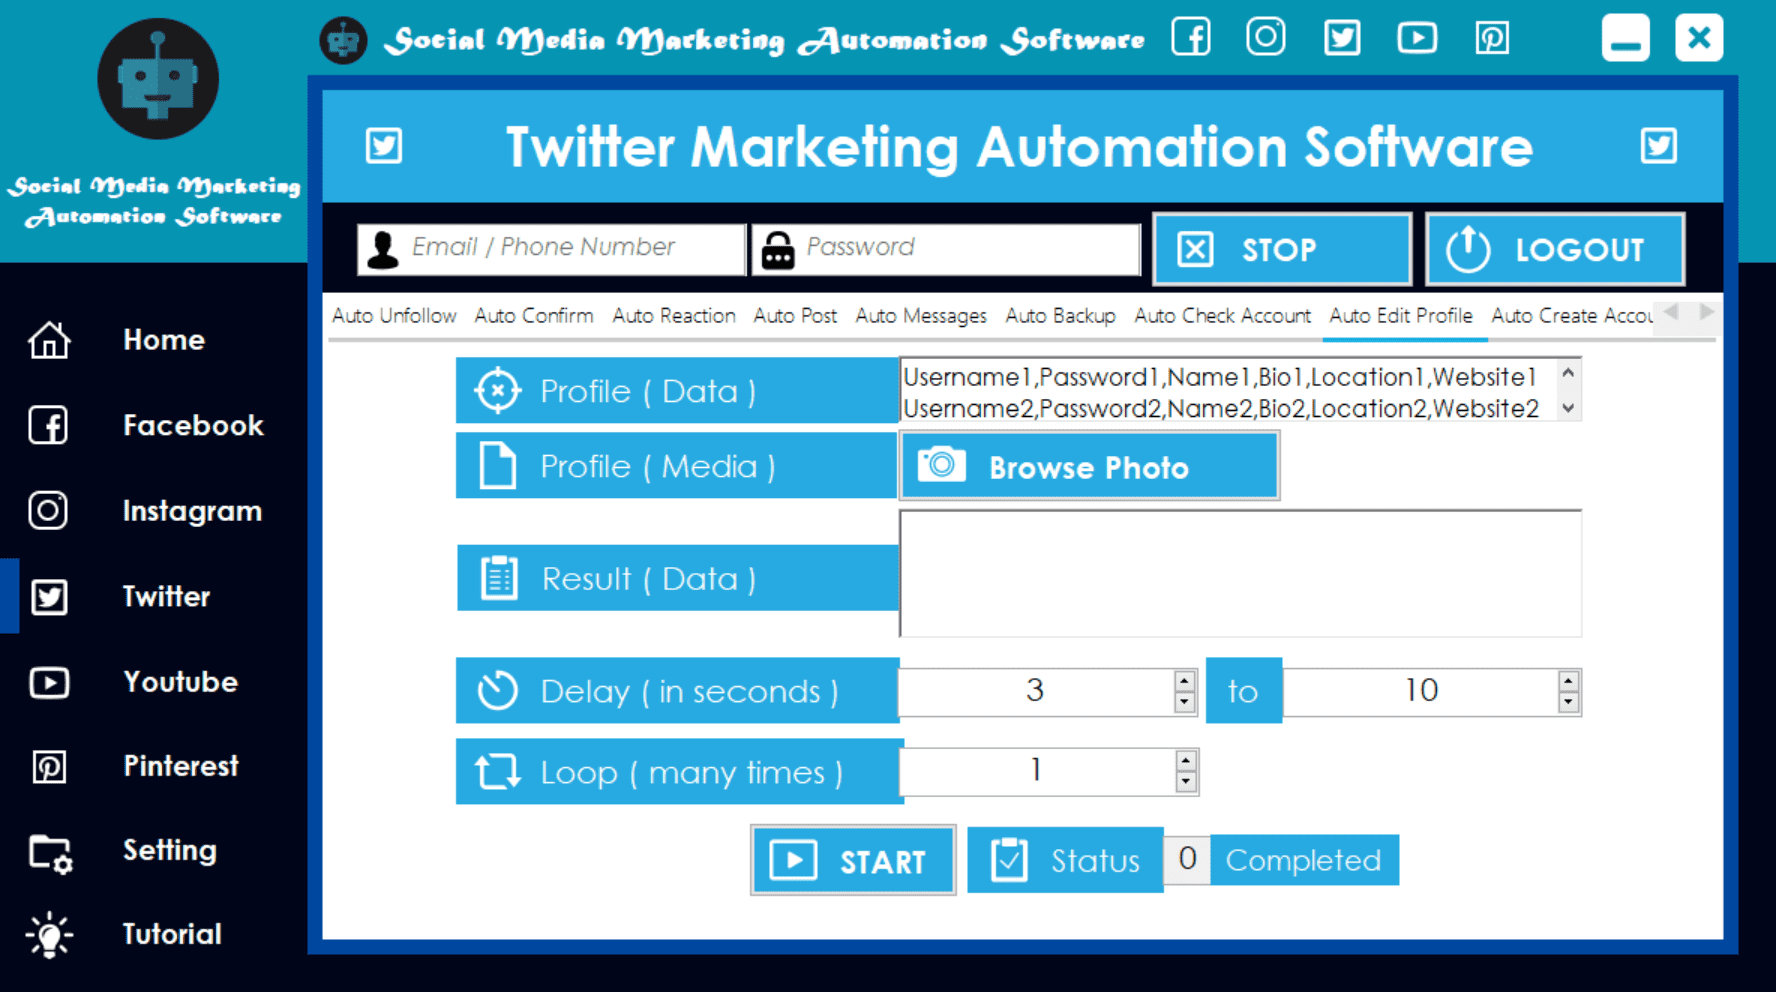This screenshot has height=992, width=1776.
Task: Click the Profile (Data) label
Action: click(x=677, y=390)
